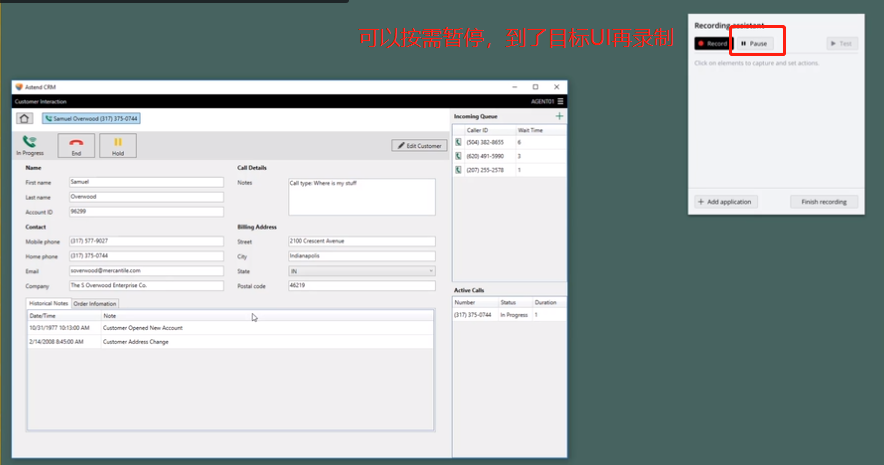Viewport: 884px width, 465px height.
Task: Click Pause in the Recording assistant
Action: pos(754,43)
